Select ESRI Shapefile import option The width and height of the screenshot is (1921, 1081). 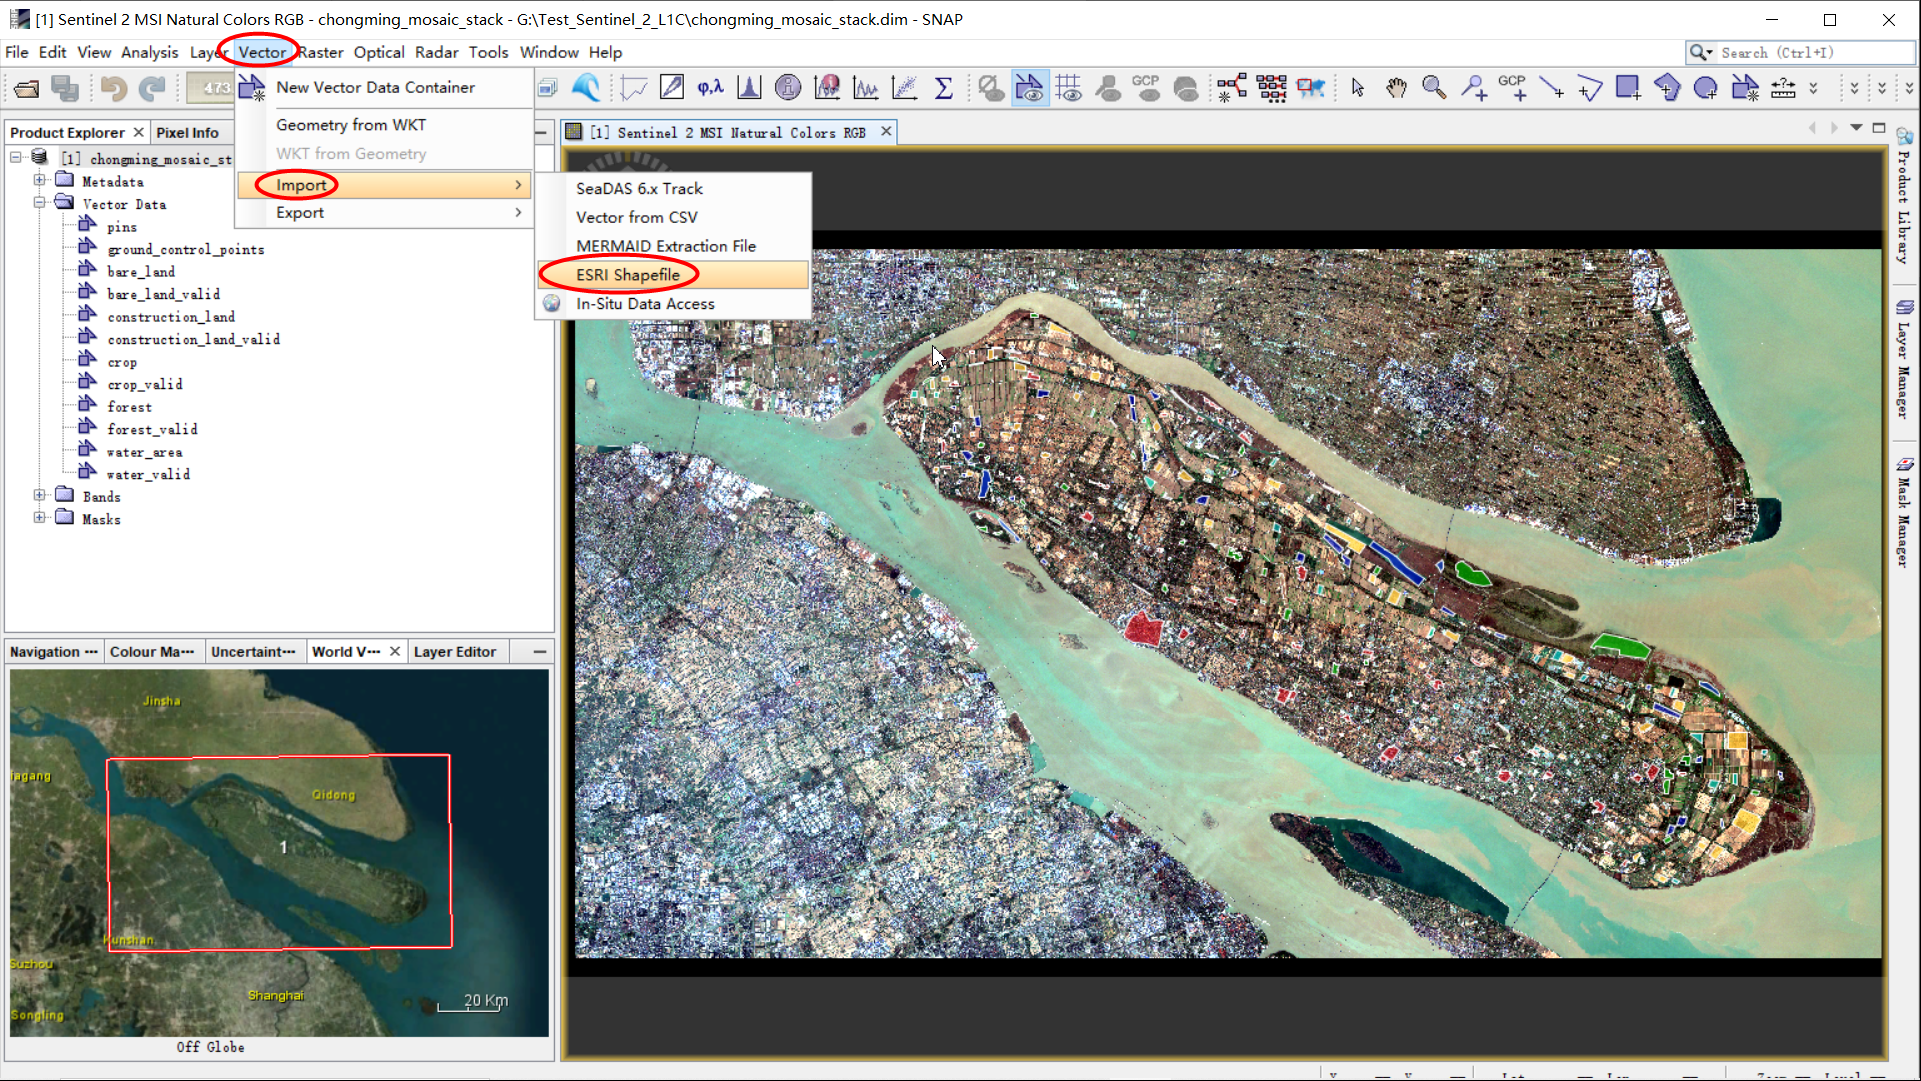click(628, 275)
